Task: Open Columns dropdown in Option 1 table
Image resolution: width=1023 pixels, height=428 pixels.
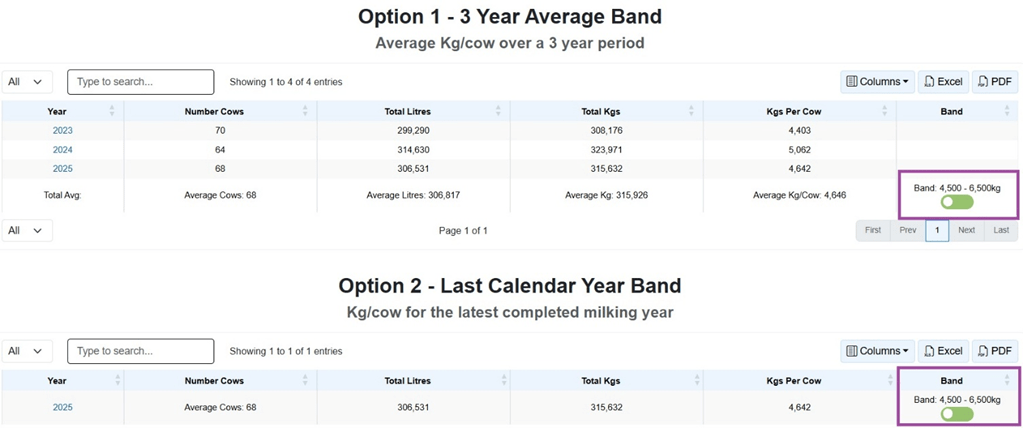Action: click(877, 82)
